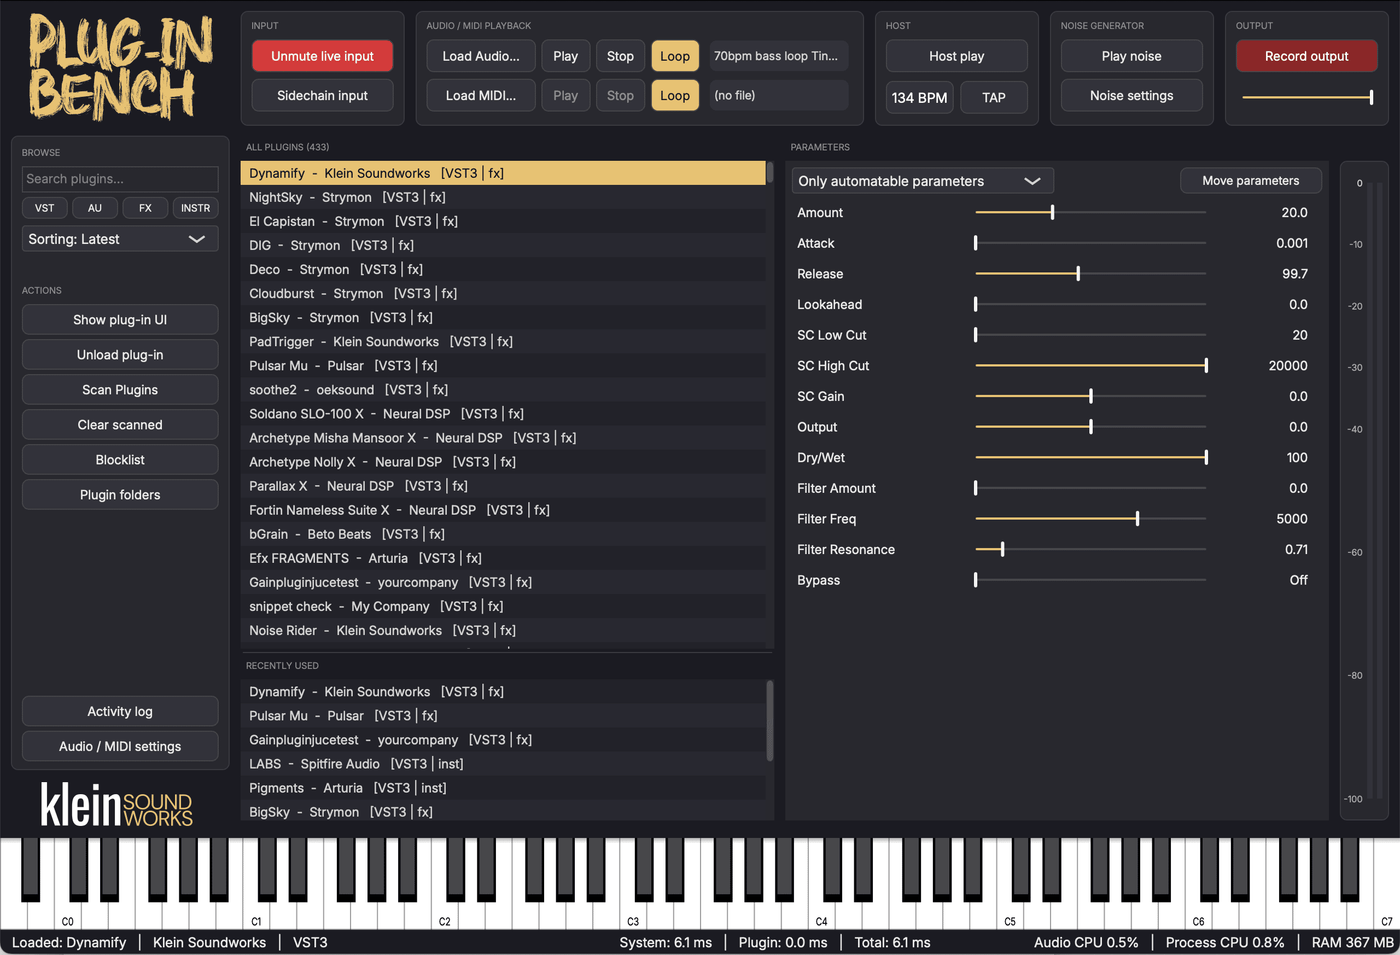Select PadTrigger - Klein Soundworks plugin
This screenshot has width=1400, height=955.
click(x=503, y=341)
